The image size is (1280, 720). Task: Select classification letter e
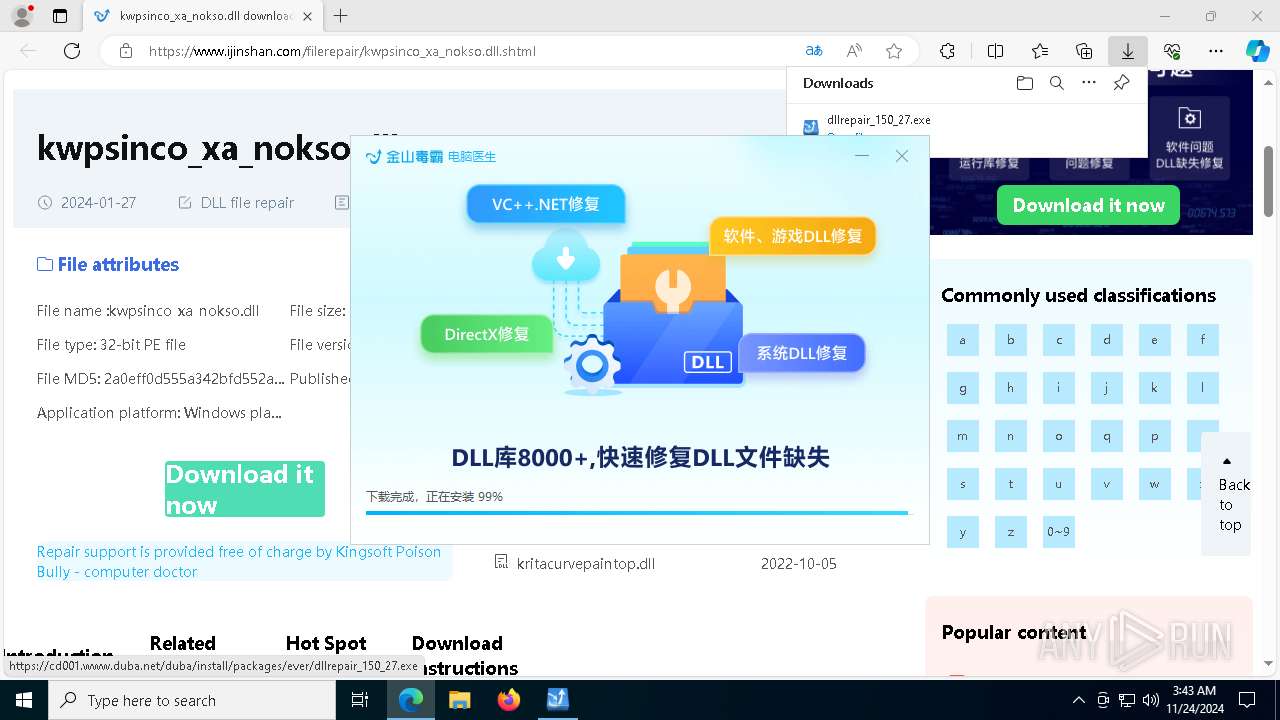1155,340
